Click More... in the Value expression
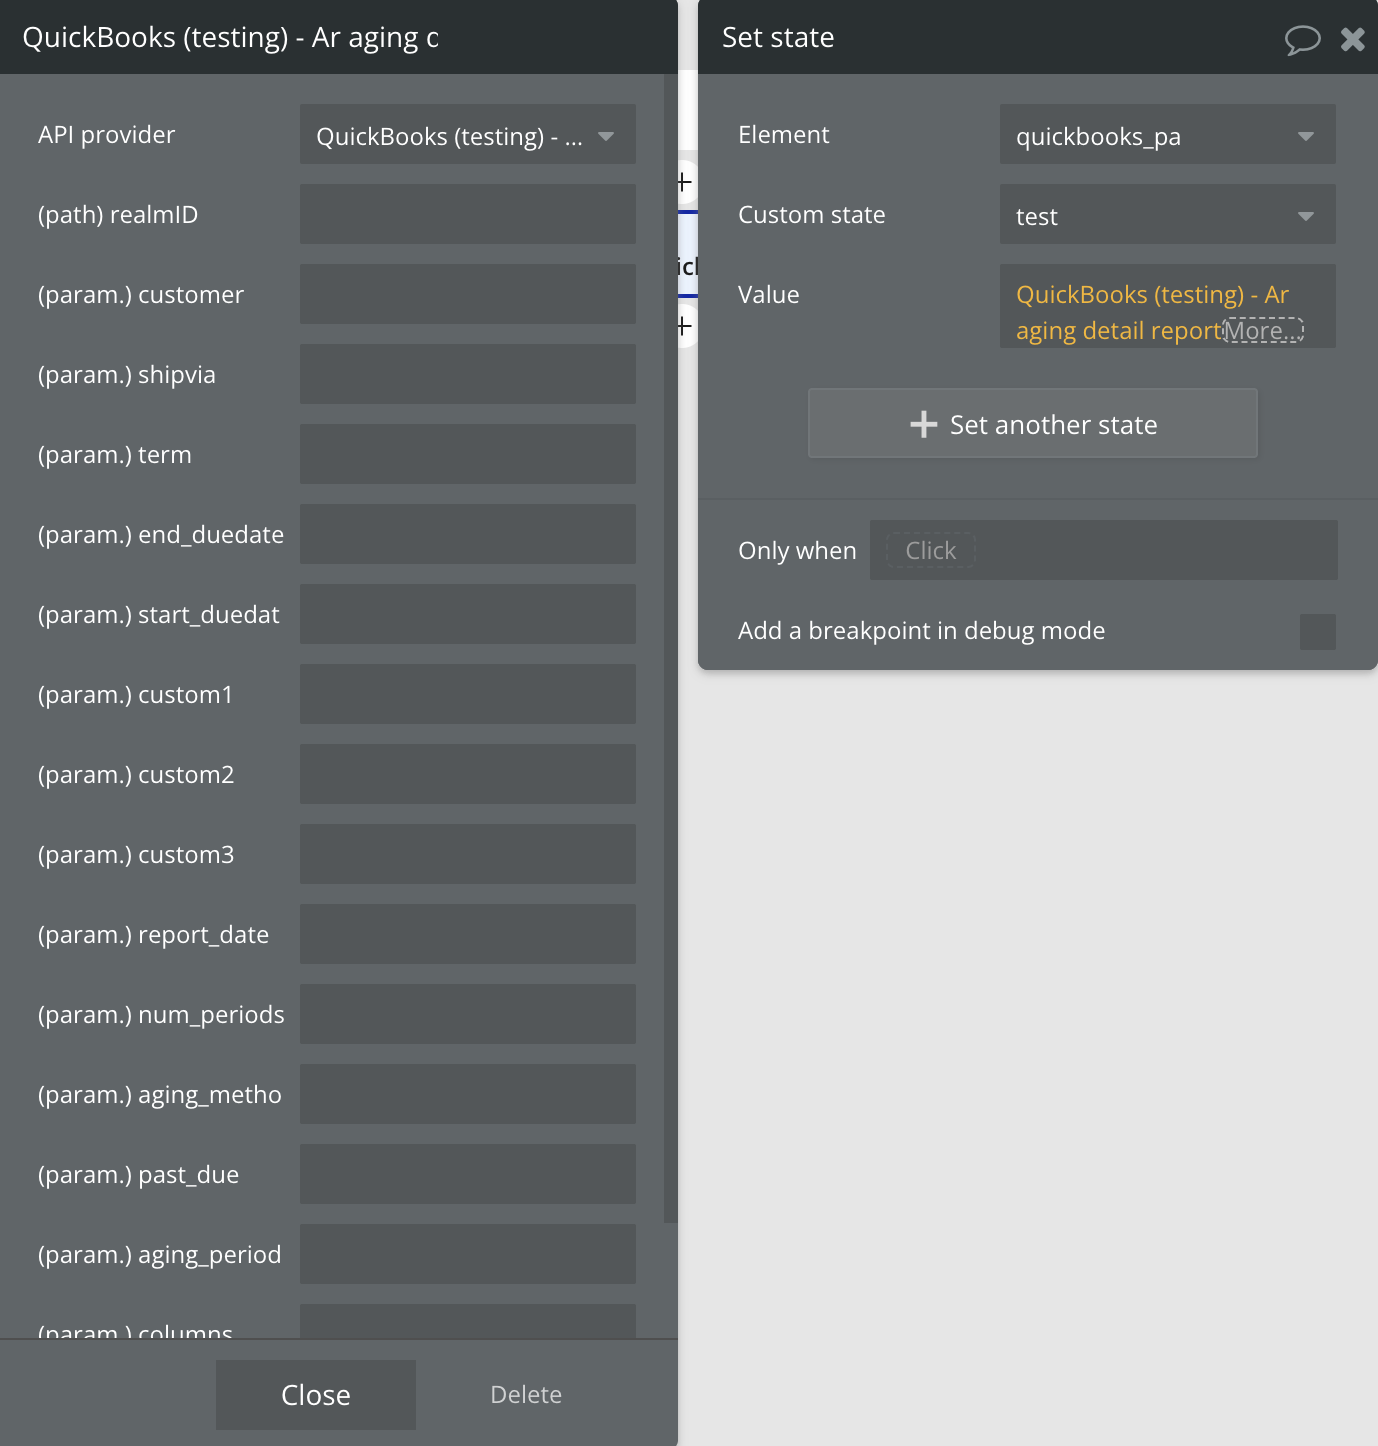 point(1264,330)
